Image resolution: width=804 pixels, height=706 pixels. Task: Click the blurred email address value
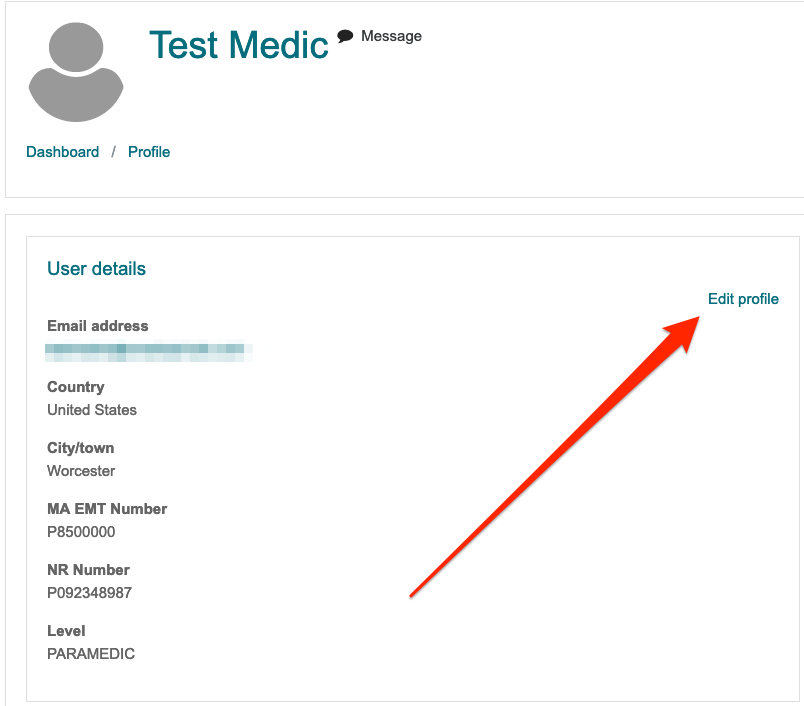(x=148, y=350)
